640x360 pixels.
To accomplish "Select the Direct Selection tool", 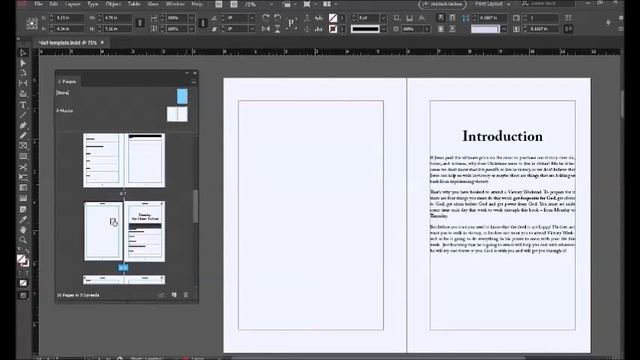I will (x=23, y=63).
